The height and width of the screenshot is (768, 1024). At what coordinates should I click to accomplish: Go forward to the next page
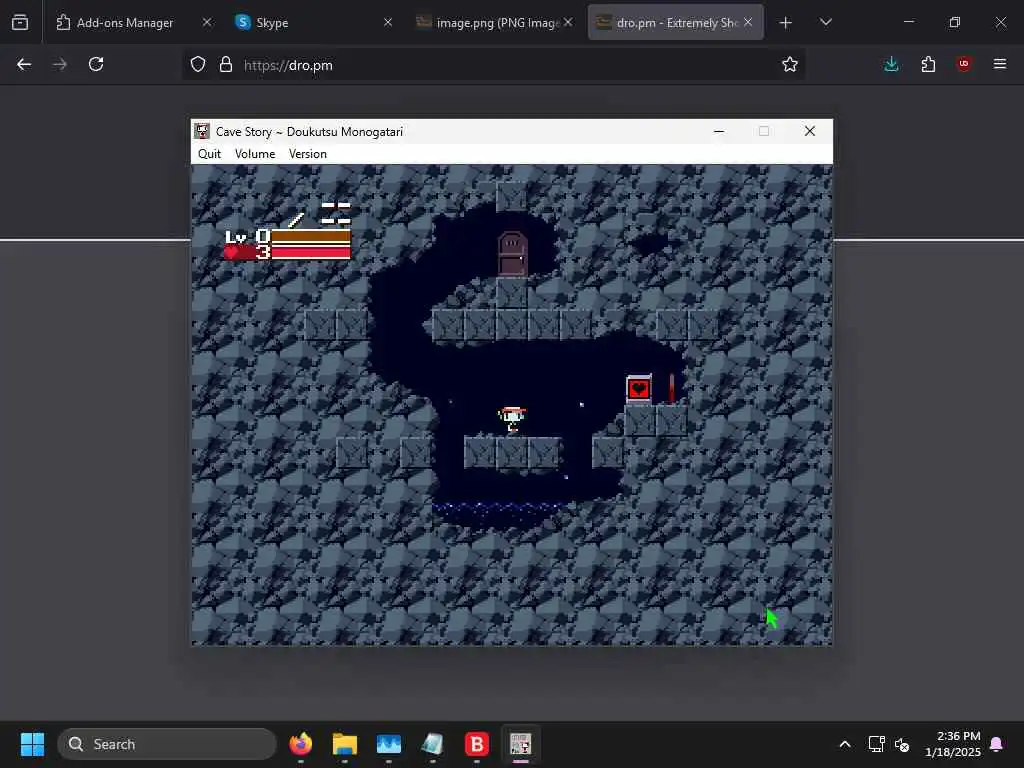coord(60,64)
